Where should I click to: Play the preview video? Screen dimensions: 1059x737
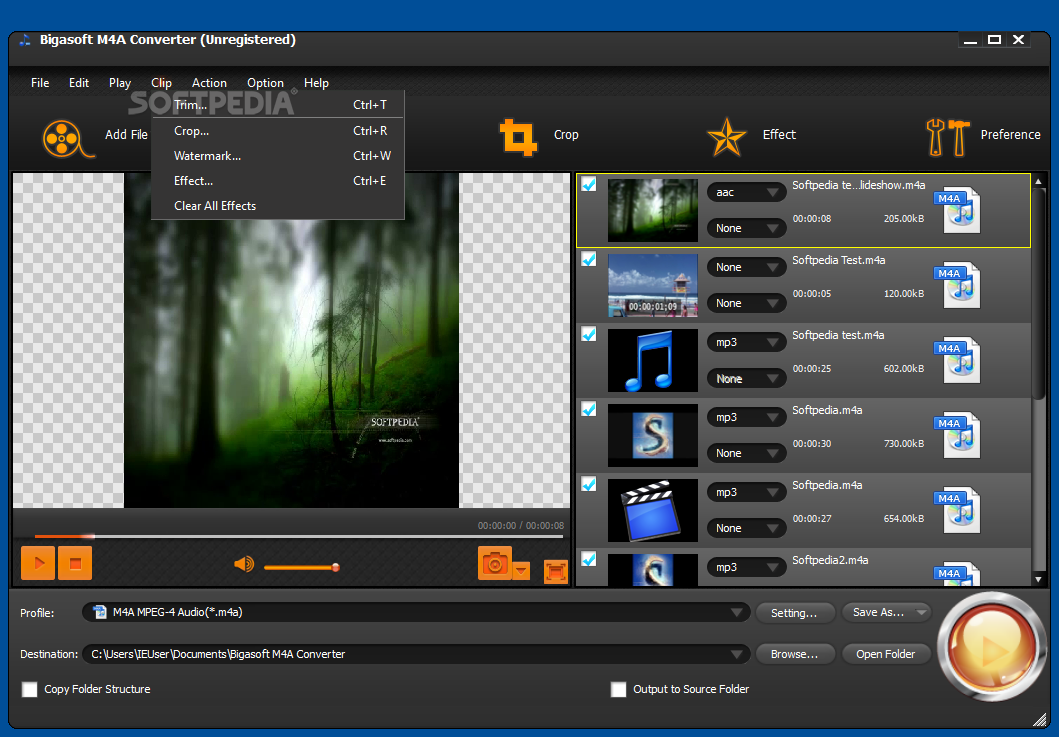(x=38, y=563)
